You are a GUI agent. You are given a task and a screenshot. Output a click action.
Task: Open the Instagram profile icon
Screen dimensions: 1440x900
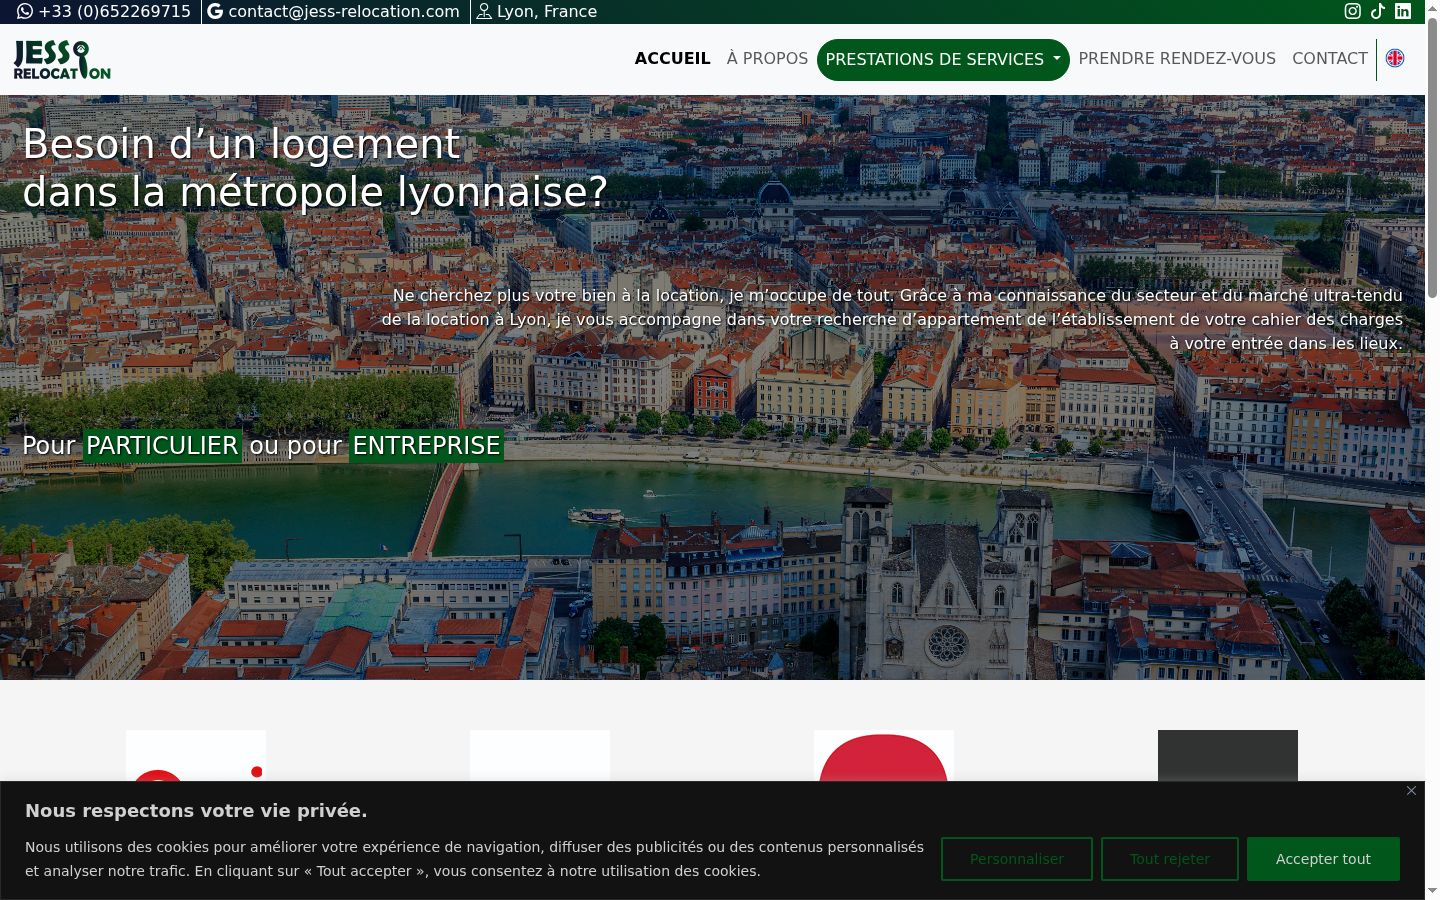[x=1352, y=11]
